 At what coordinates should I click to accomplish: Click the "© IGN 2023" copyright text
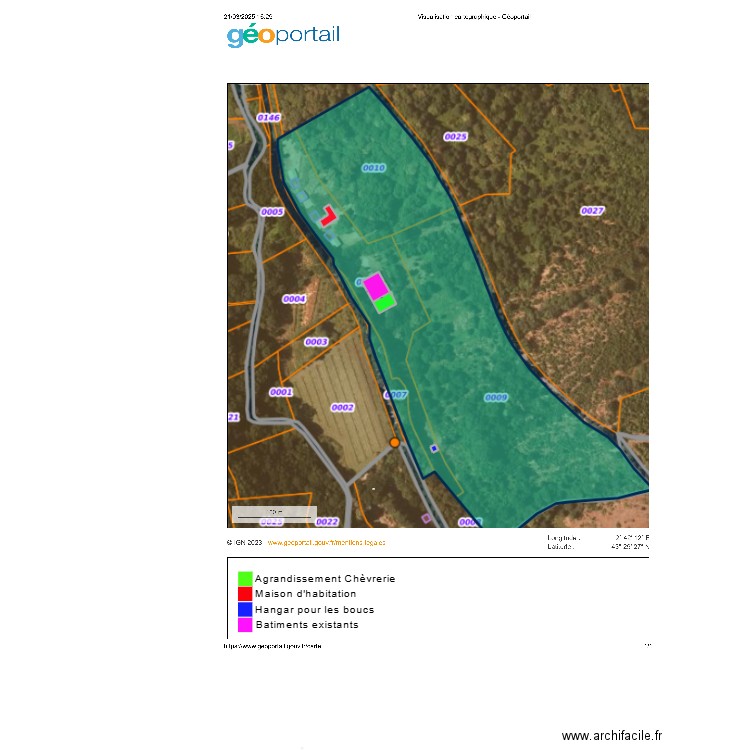pos(244,542)
